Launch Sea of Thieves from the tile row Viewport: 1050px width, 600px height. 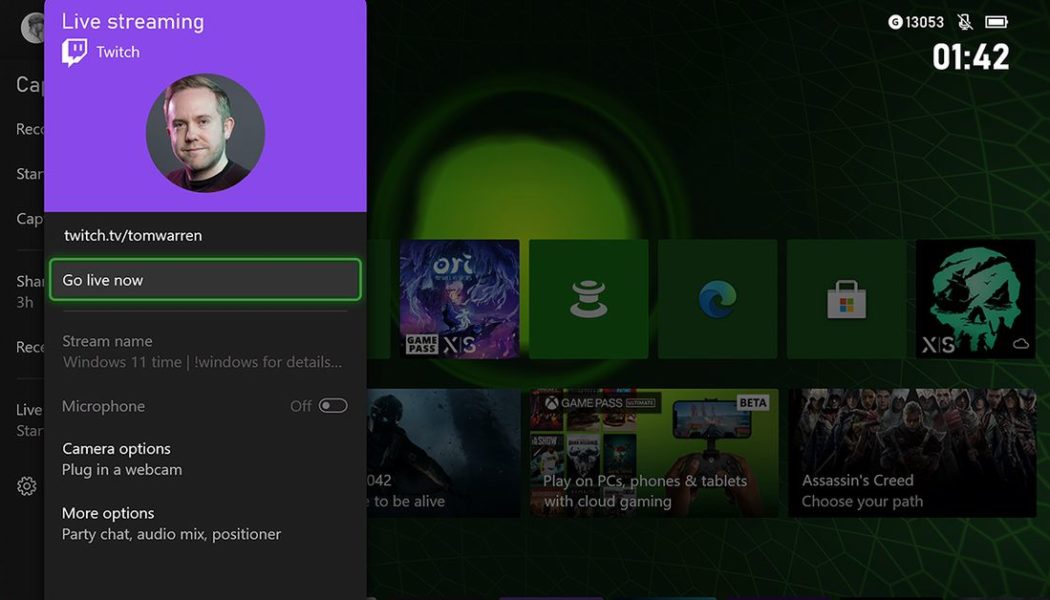coord(975,295)
